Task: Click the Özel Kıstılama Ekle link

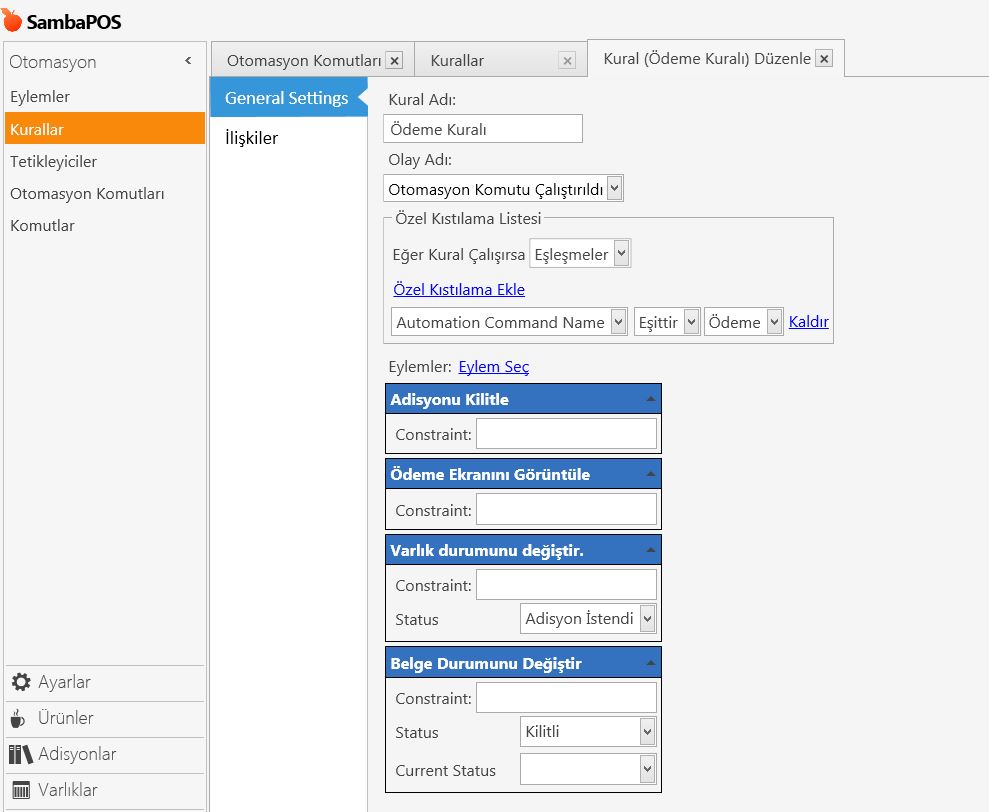Action: click(459, 290)
